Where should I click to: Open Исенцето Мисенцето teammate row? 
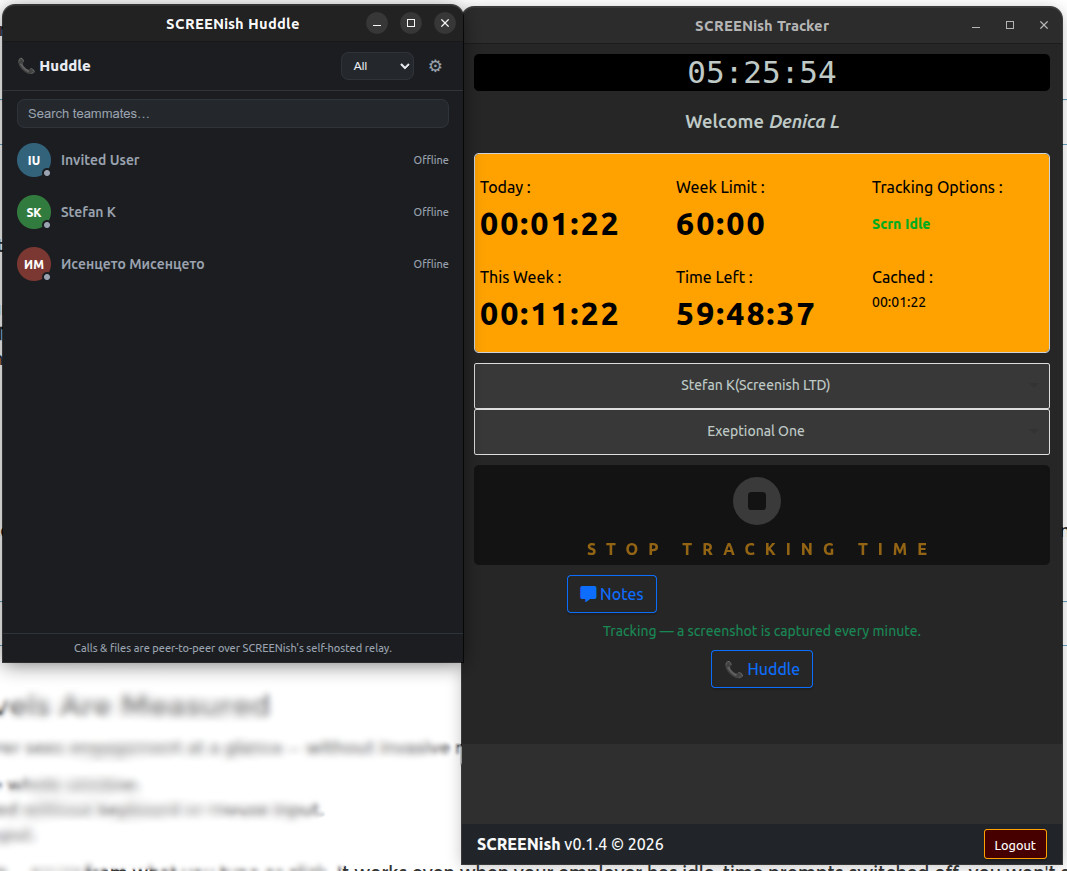point(233,264)
